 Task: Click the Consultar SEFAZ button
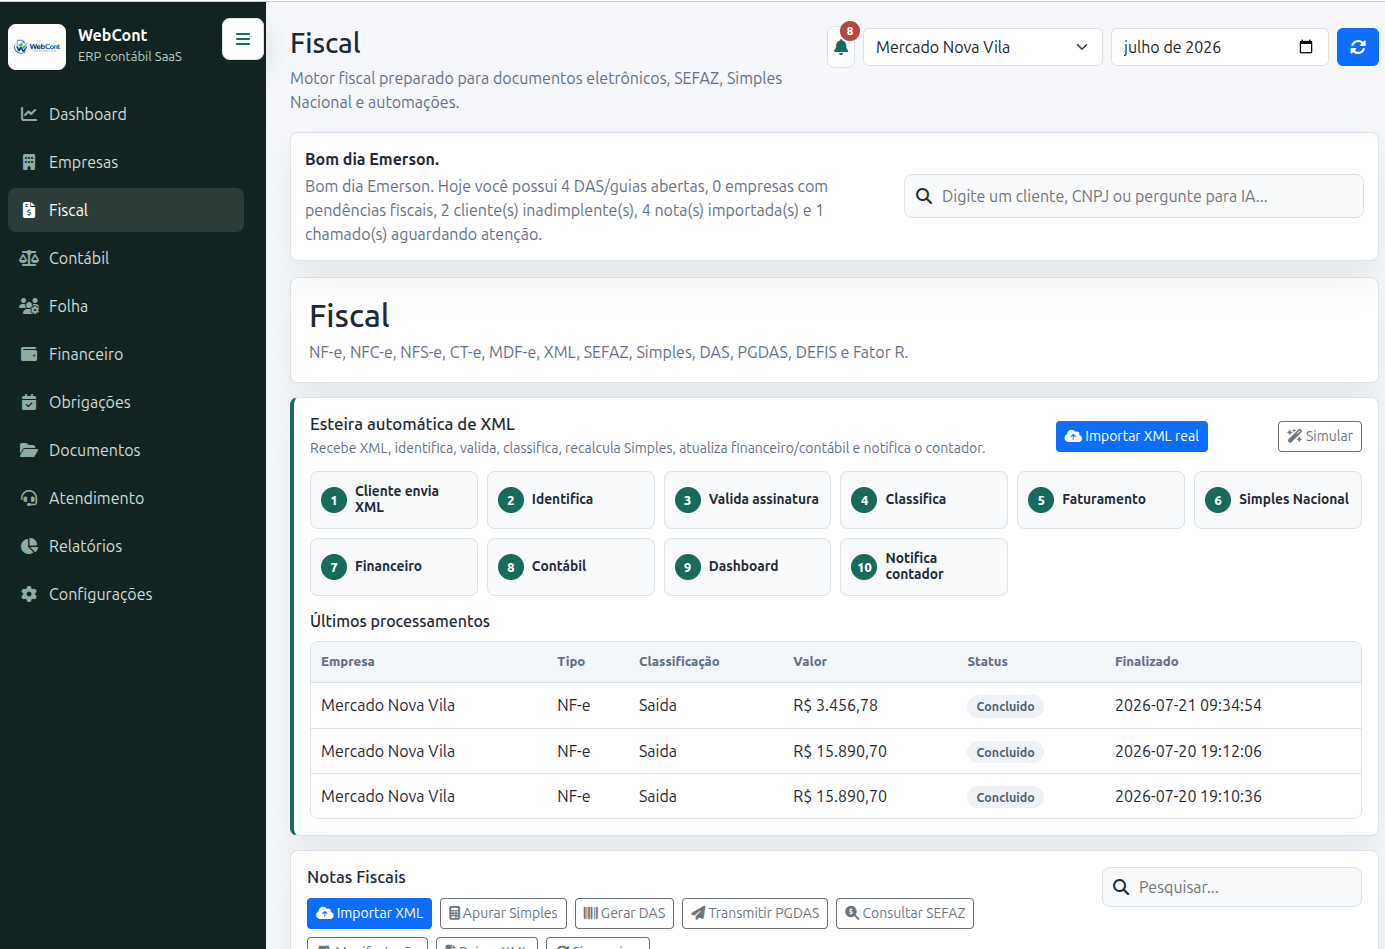905,913
